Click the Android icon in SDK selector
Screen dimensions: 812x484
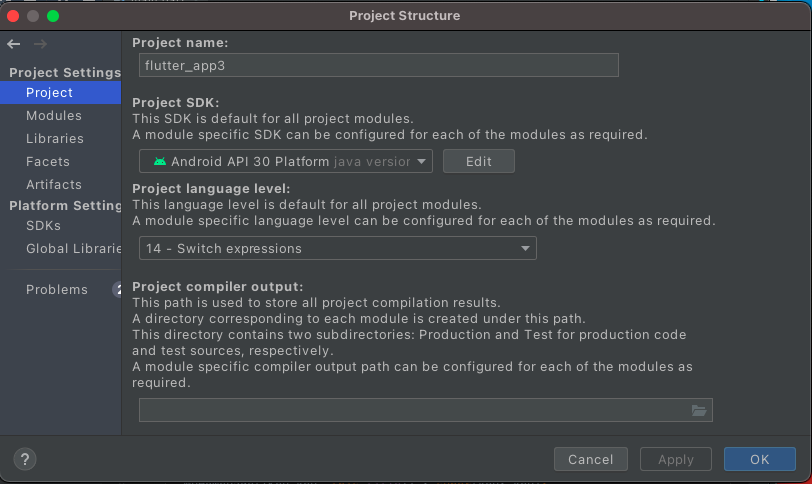[160, 162]
